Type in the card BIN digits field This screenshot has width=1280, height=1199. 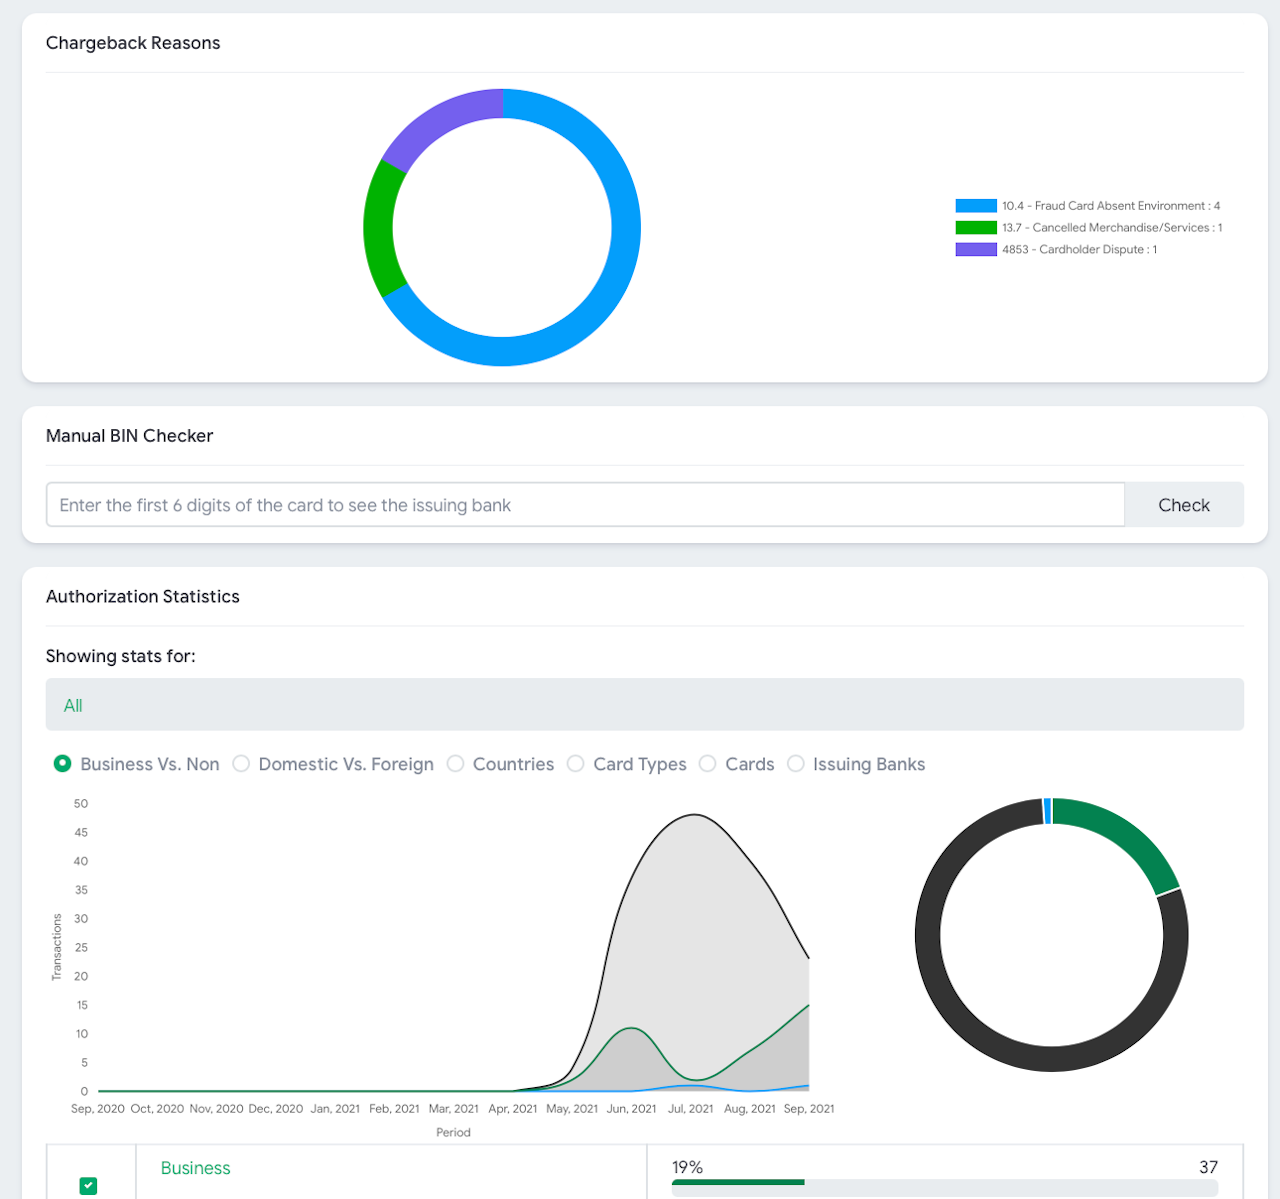[585, 505]
